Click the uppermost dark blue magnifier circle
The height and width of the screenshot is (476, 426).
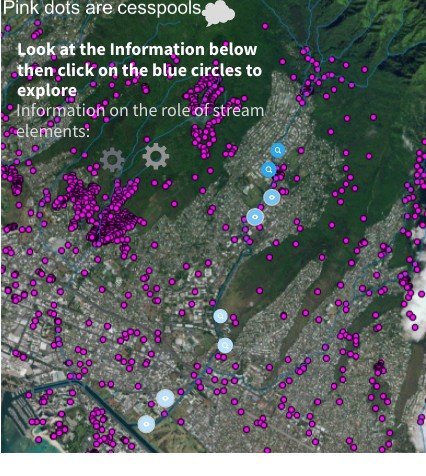(278, 151)
